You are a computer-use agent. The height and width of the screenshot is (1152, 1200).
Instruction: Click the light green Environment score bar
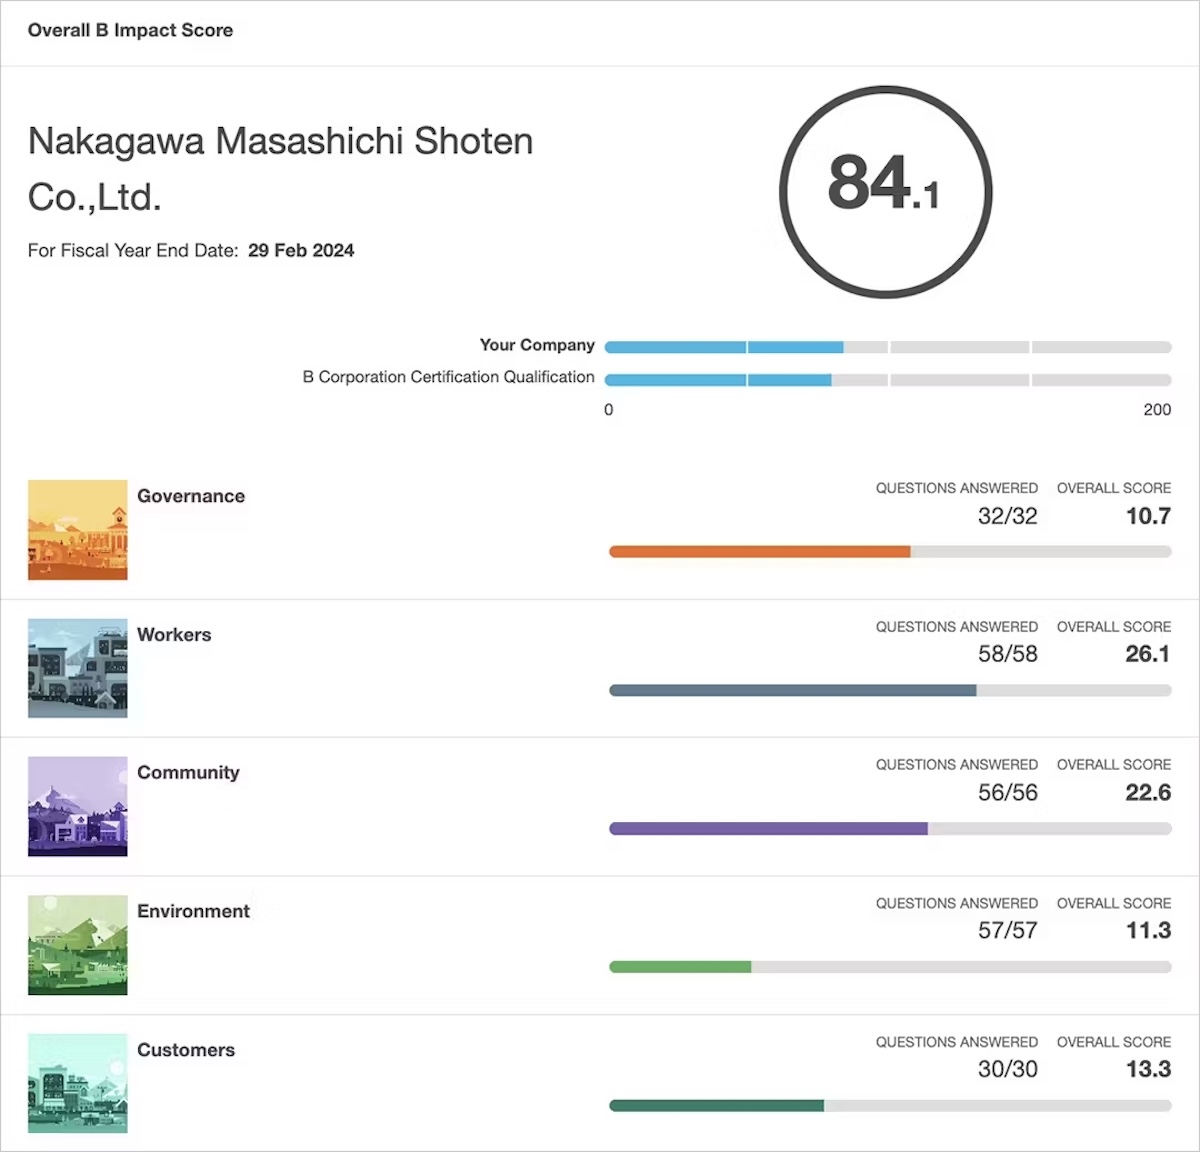[680, 967]
